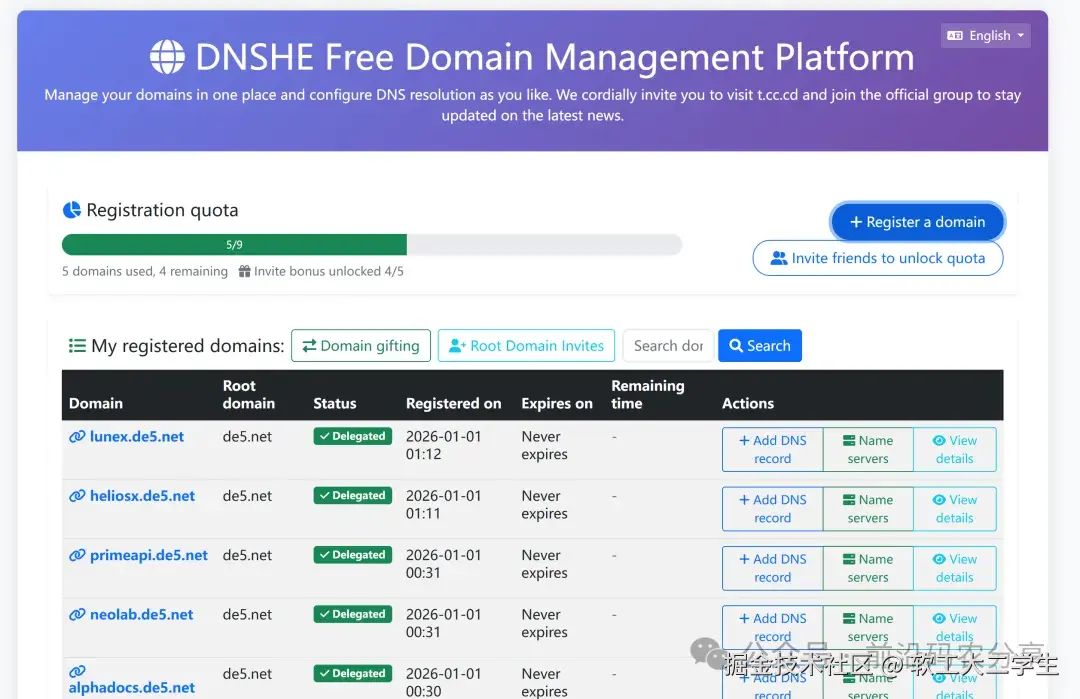
Task: Click the 5/9 quota progress bar
Action: coord(372,244)
